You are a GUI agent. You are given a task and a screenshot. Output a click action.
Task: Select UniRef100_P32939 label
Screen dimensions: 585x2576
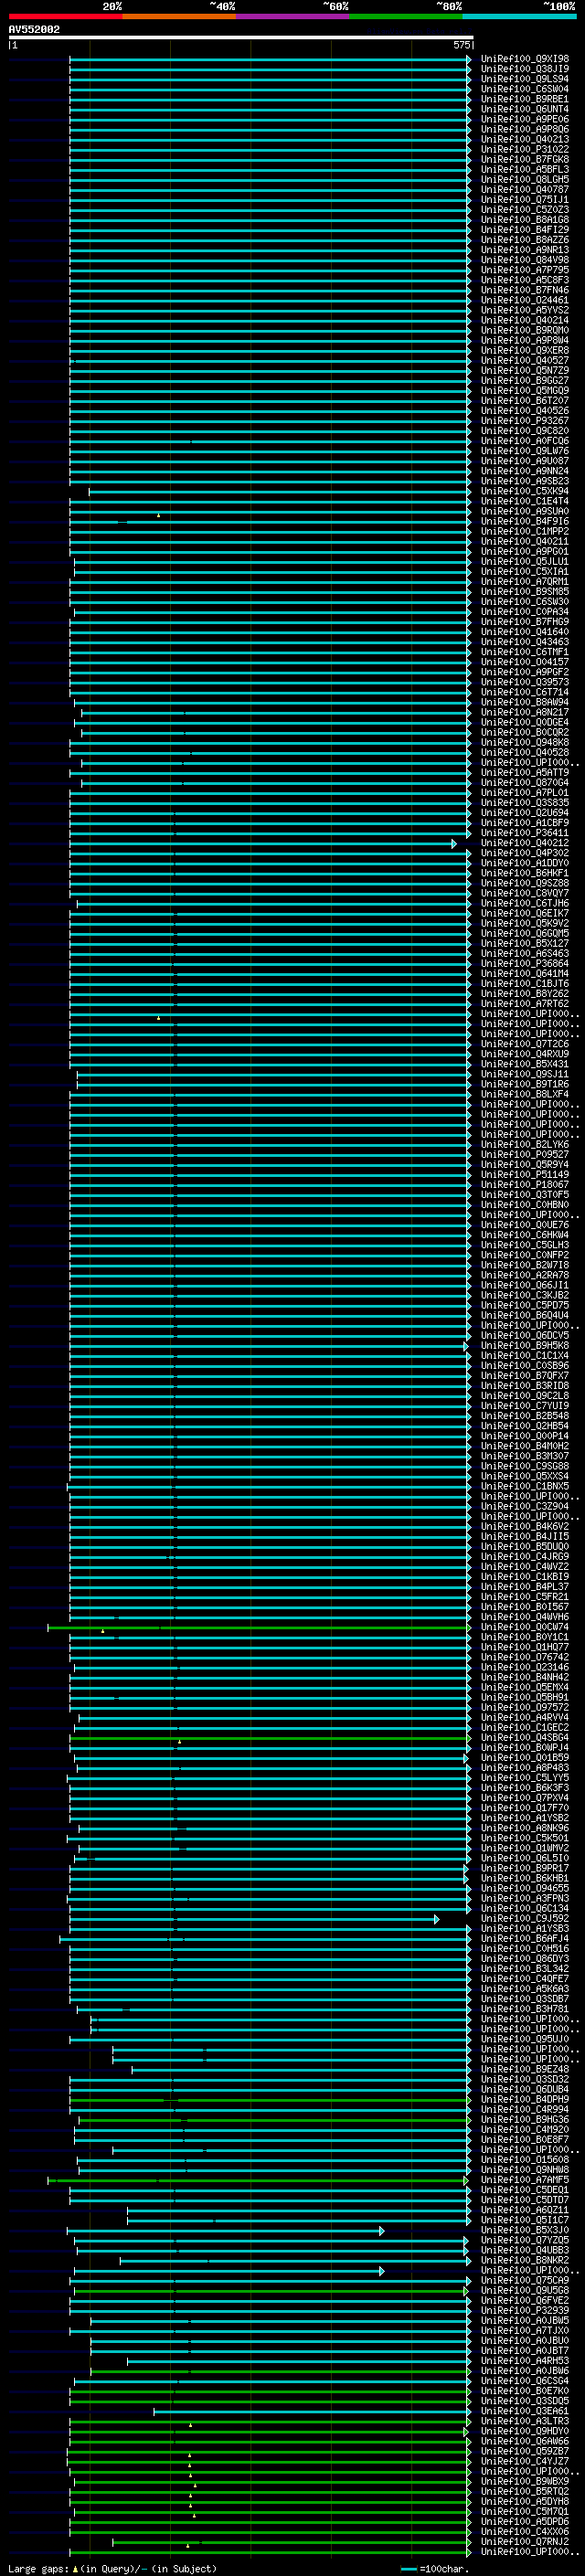pos(525,2310)
